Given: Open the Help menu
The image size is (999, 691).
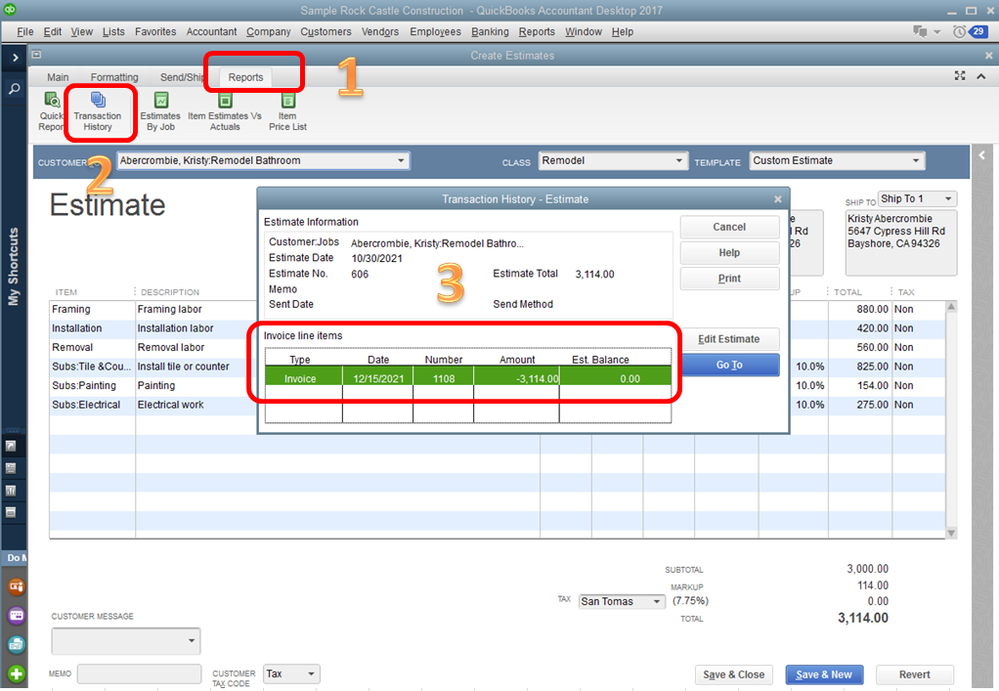Looking at the screenshot, I should click(622, 31).
